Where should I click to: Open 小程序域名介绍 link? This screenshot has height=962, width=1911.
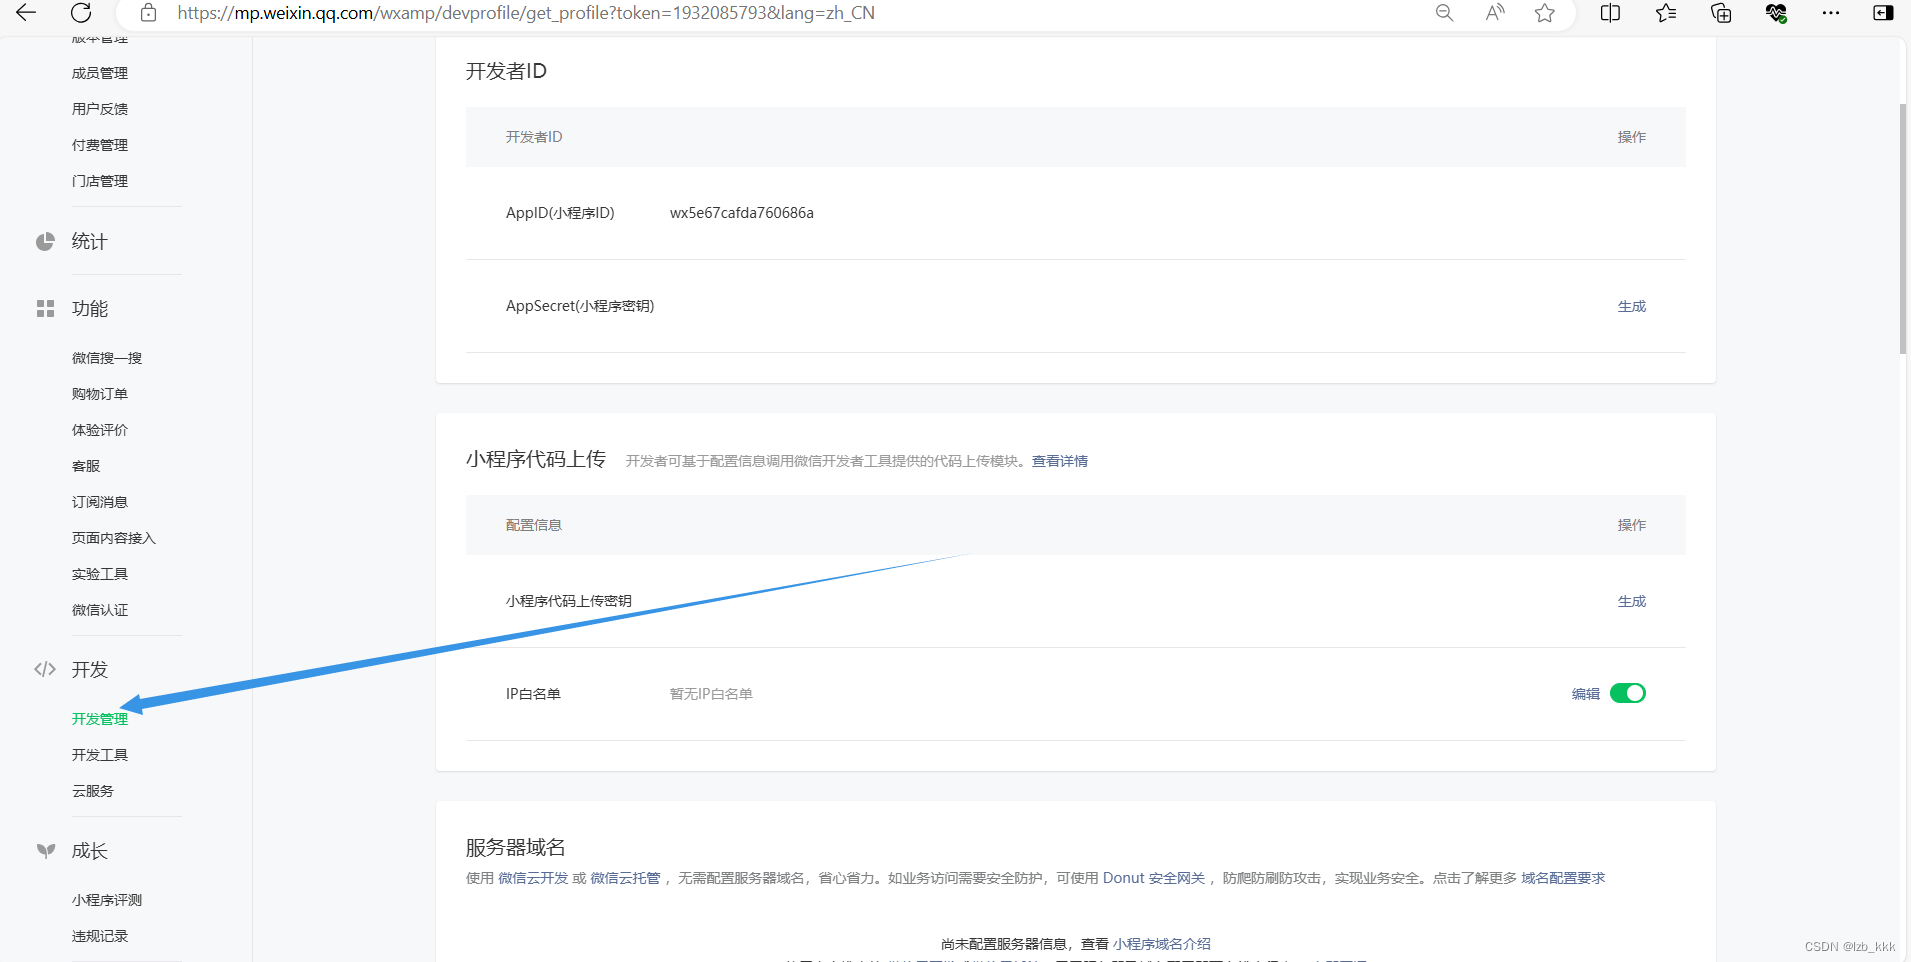(x=1162, y=944)
